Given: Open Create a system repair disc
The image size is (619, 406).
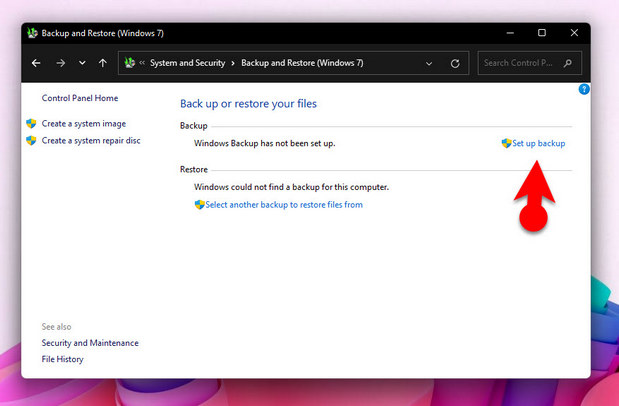Looking at the screenshot, I should (x=91, y=141).
